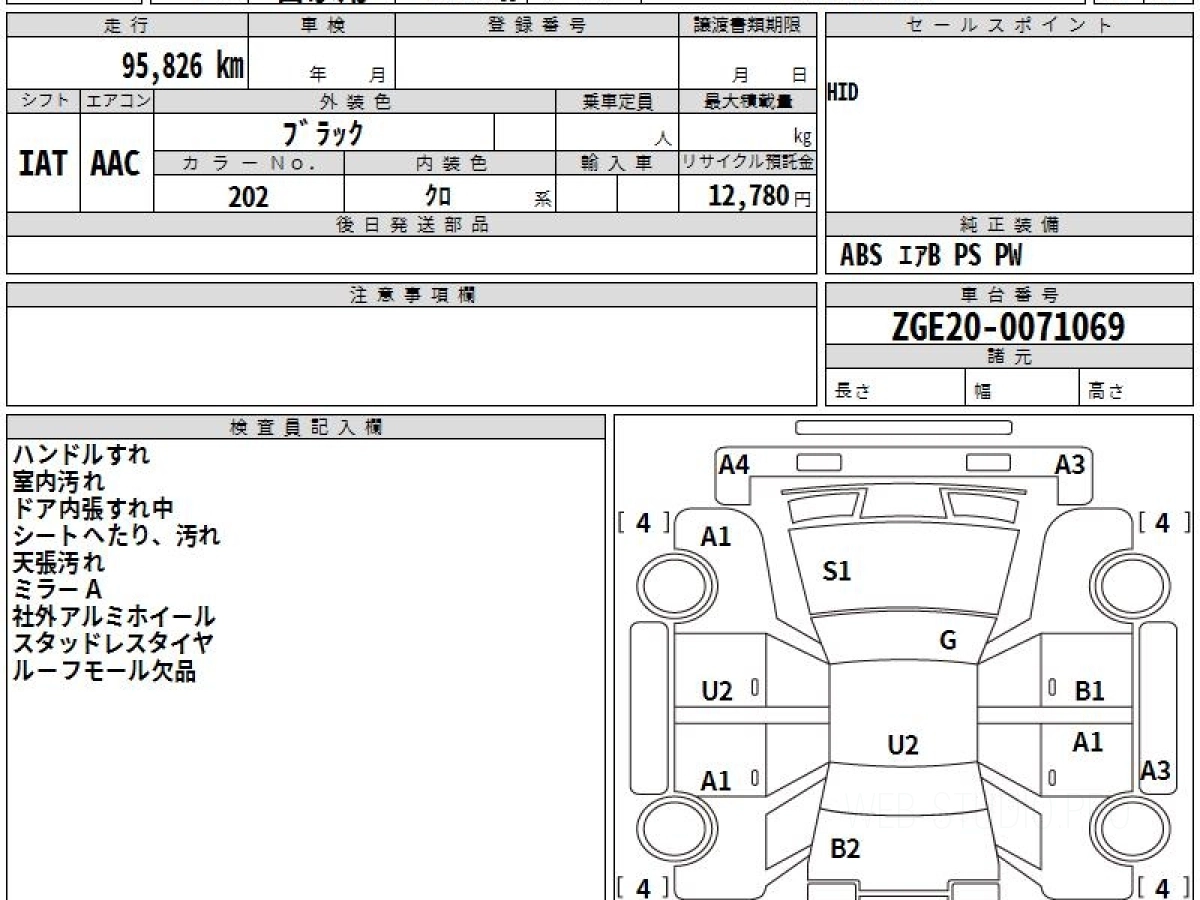Select the 天張汚れ note

point(58,562)
